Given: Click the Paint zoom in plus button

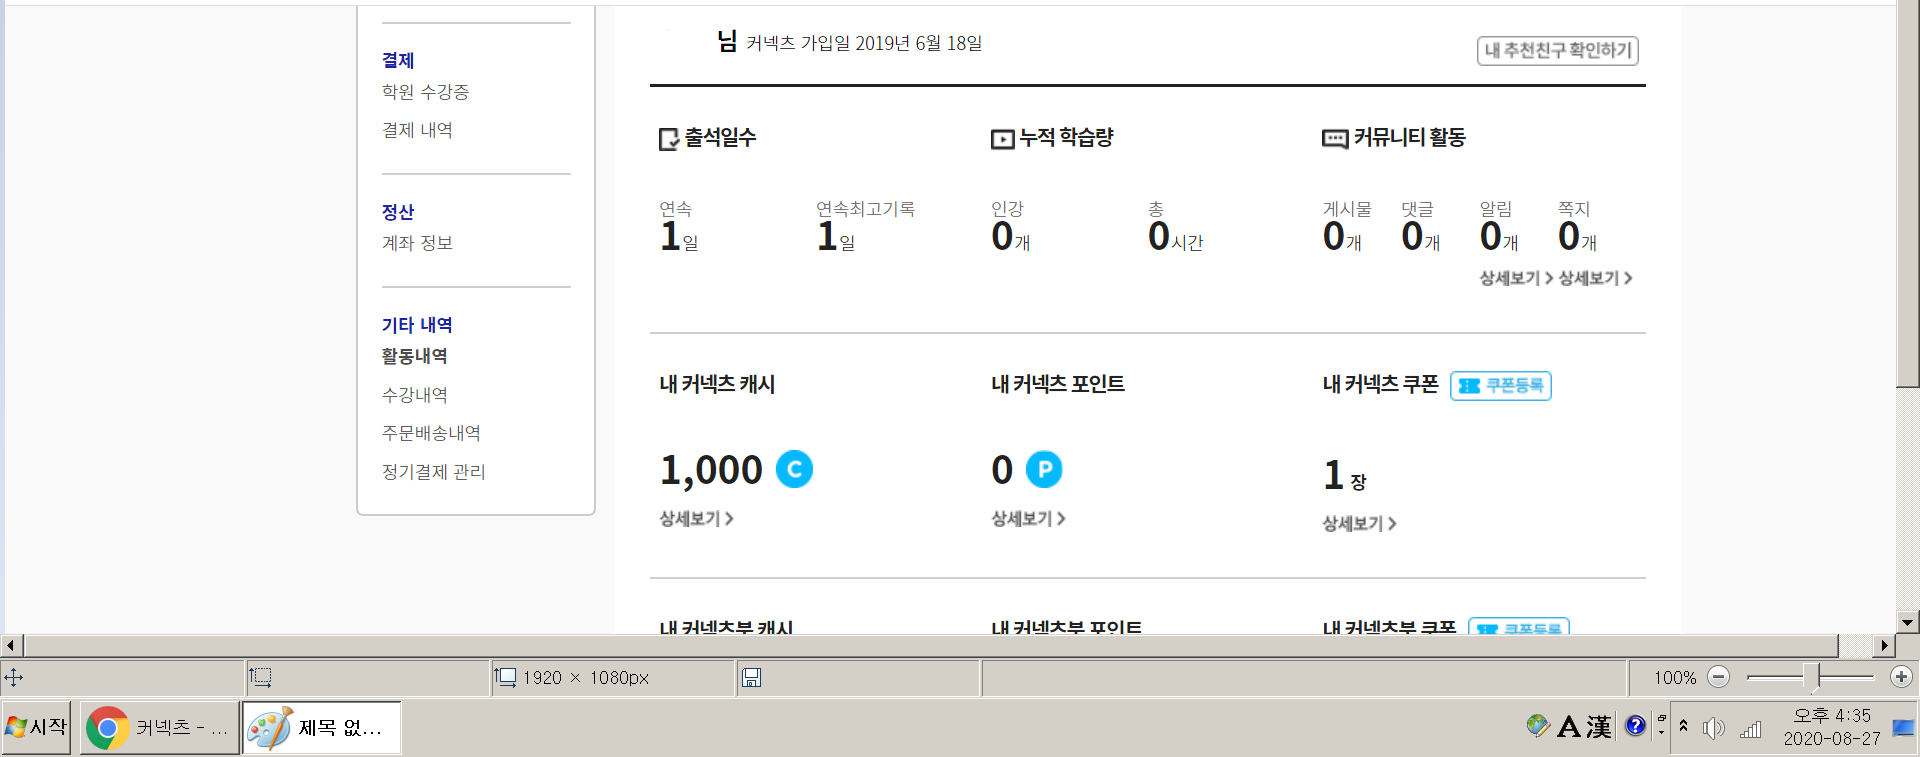Looking at the screenshot, I should 1901,677.
